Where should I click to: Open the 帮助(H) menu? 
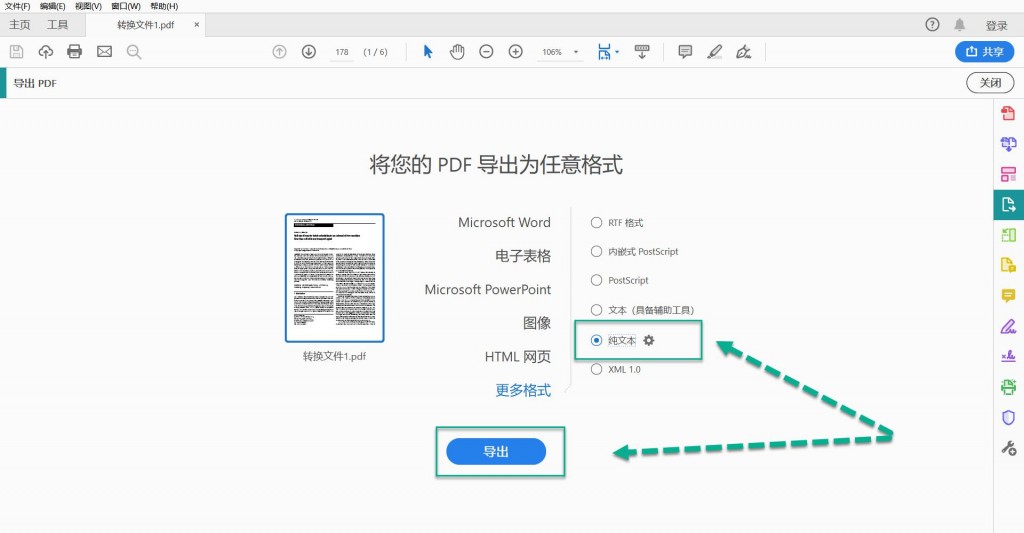(164, 6)
